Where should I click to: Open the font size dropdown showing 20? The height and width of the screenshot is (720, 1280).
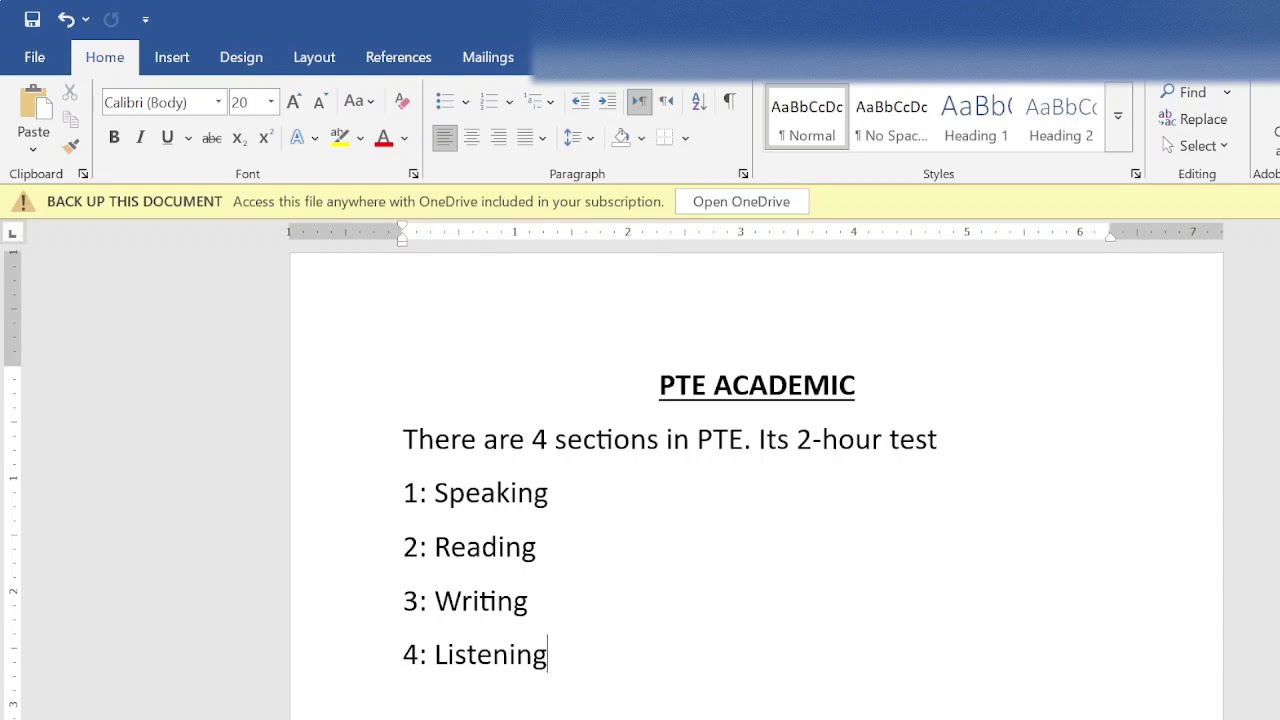(x=271, y=102)
